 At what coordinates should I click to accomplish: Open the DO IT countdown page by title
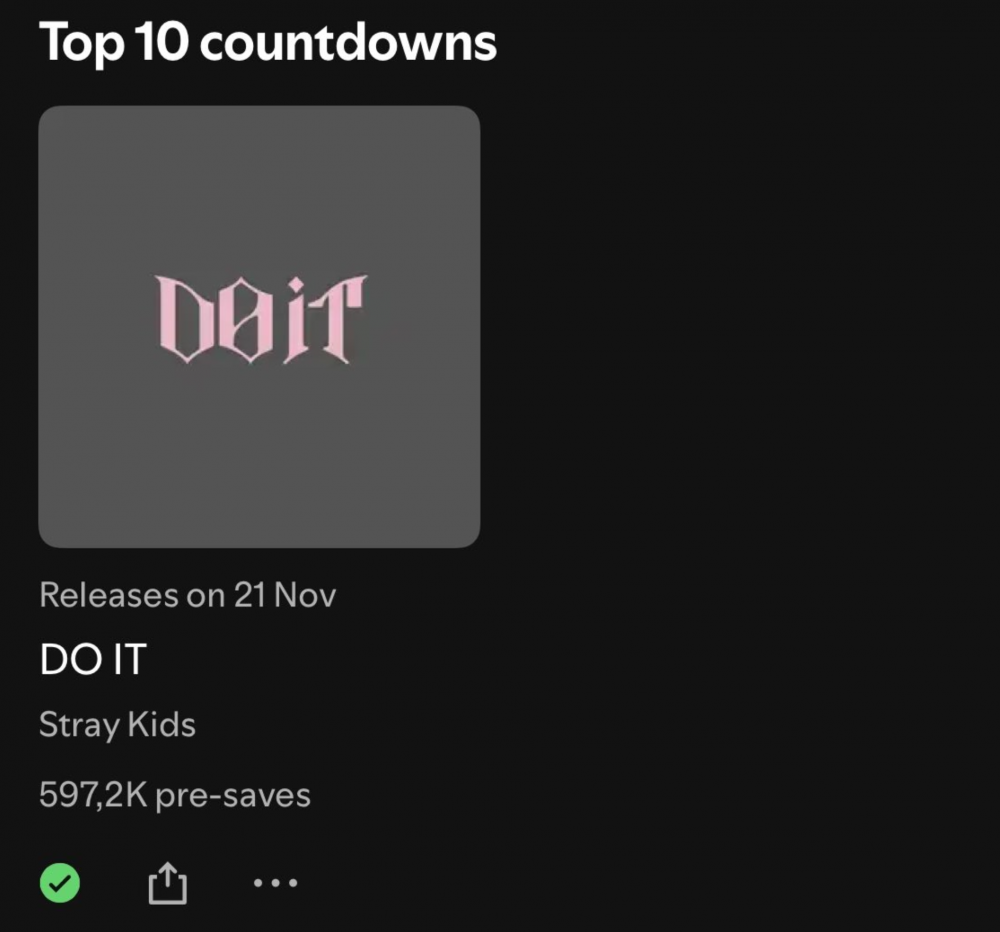tap(92, 660)
